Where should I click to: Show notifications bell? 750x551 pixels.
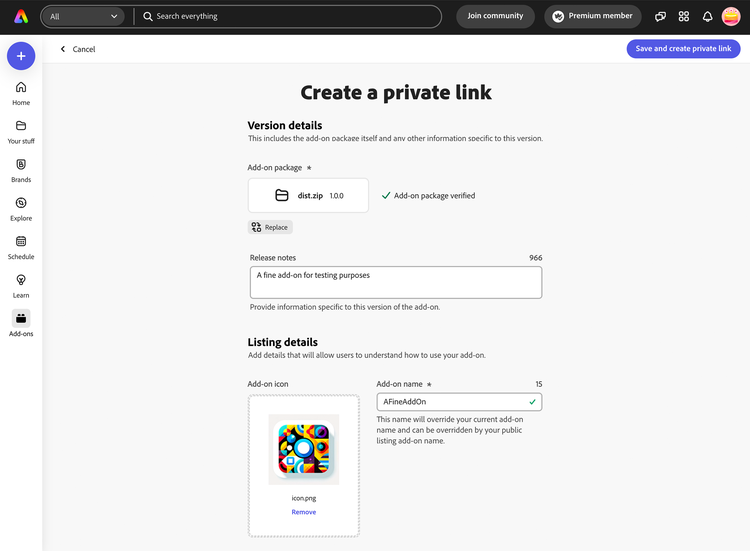(x=707, y=16)
